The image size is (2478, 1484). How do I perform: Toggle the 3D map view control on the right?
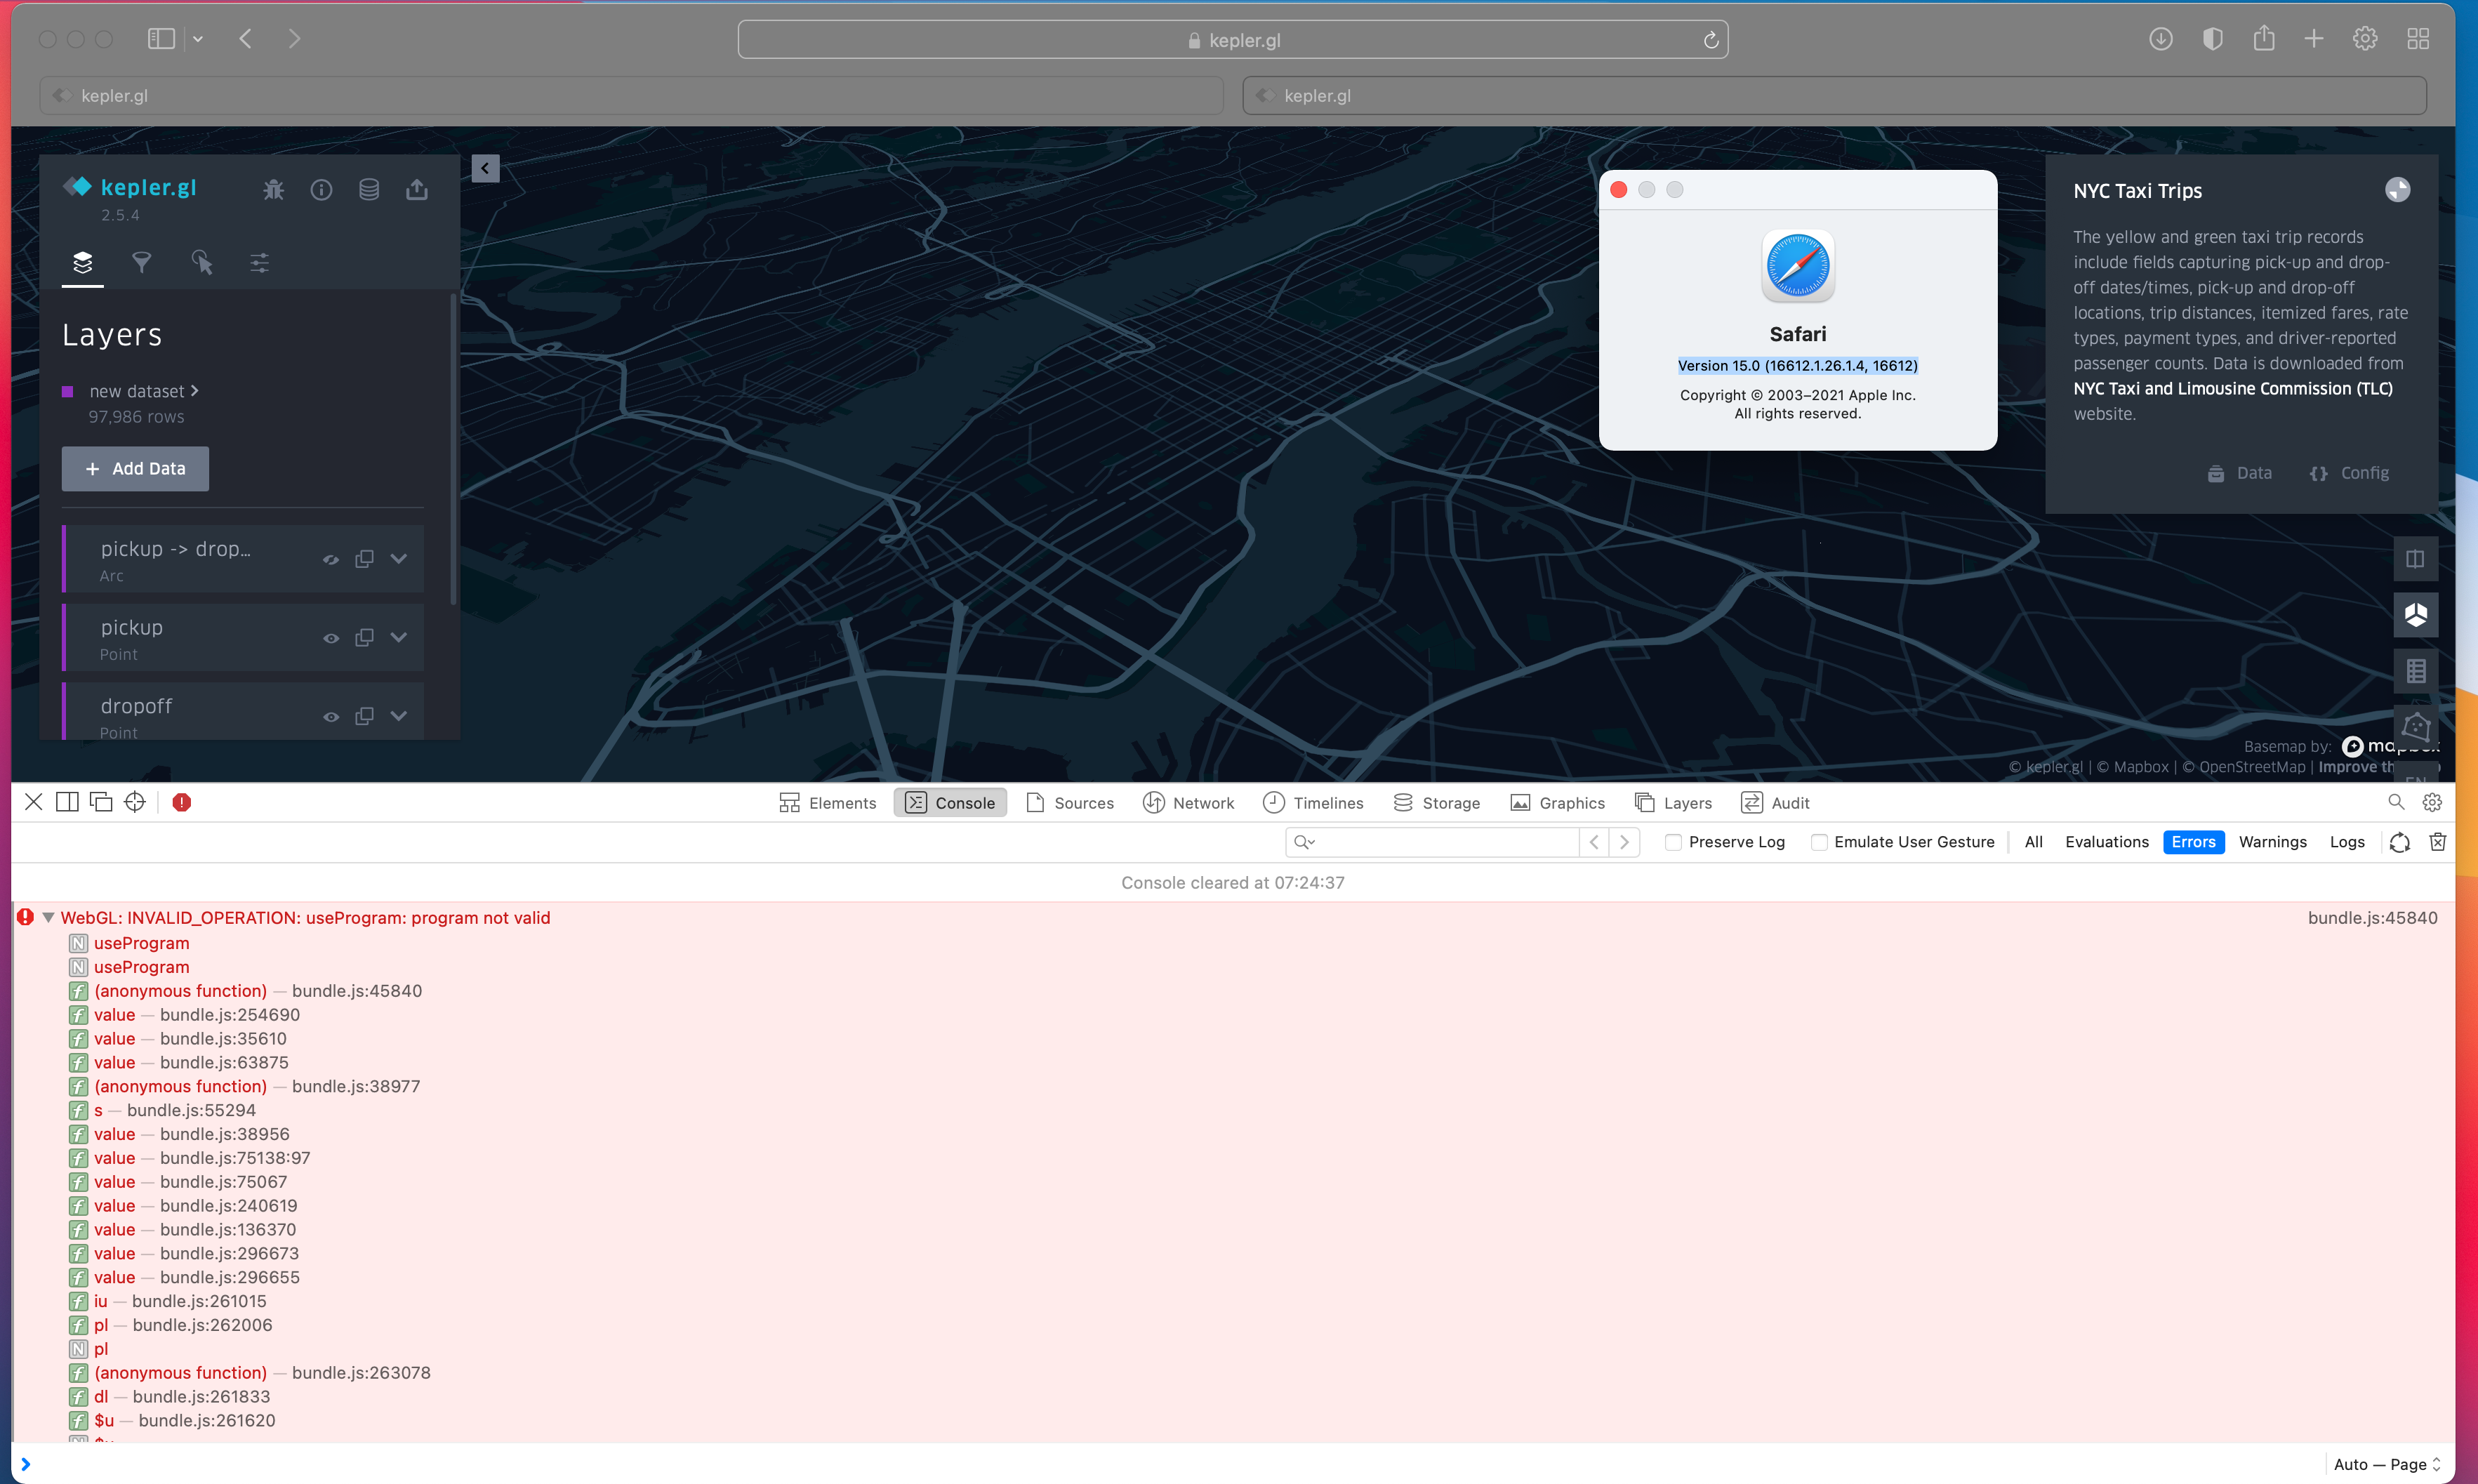click(x=2416, y=615)
